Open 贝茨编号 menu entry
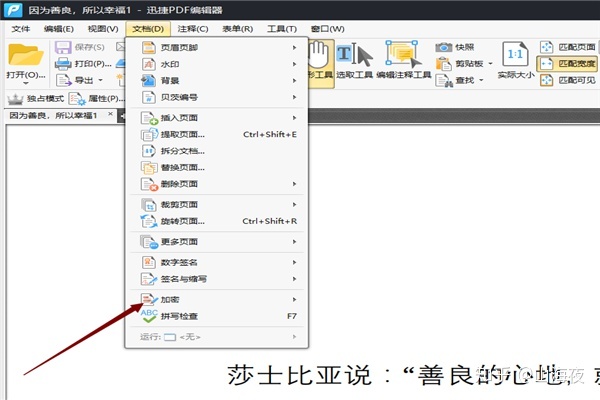This screenshot has width=600, height=400. click(x=217, y=97)
